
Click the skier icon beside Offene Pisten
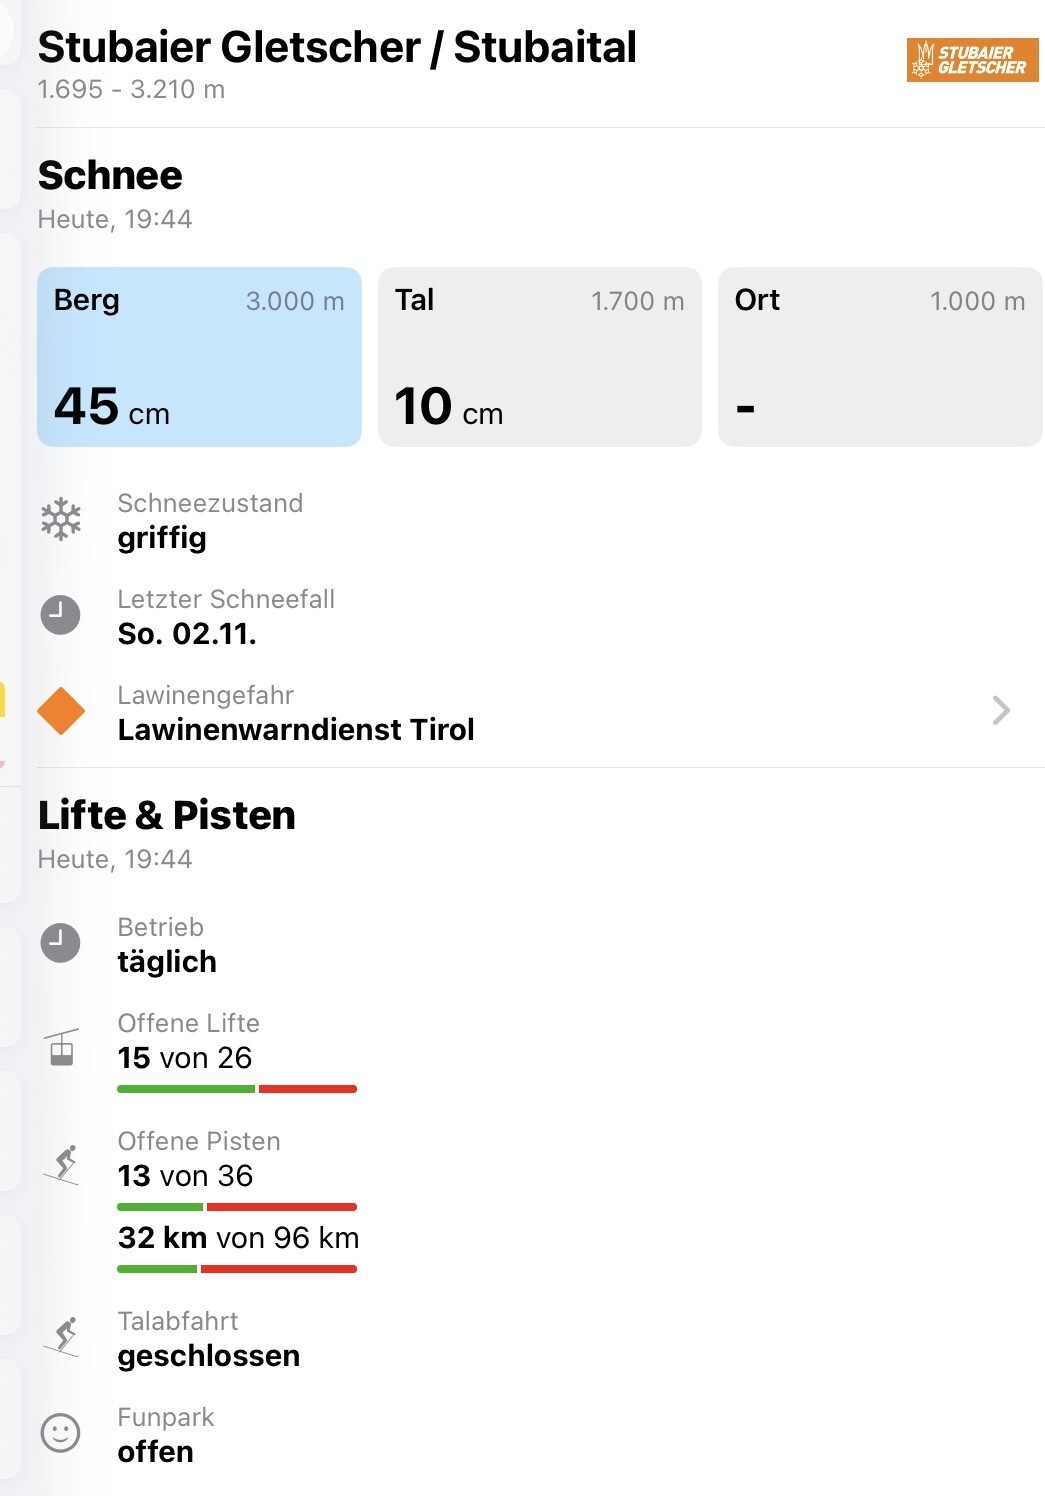coord(63,1164)
